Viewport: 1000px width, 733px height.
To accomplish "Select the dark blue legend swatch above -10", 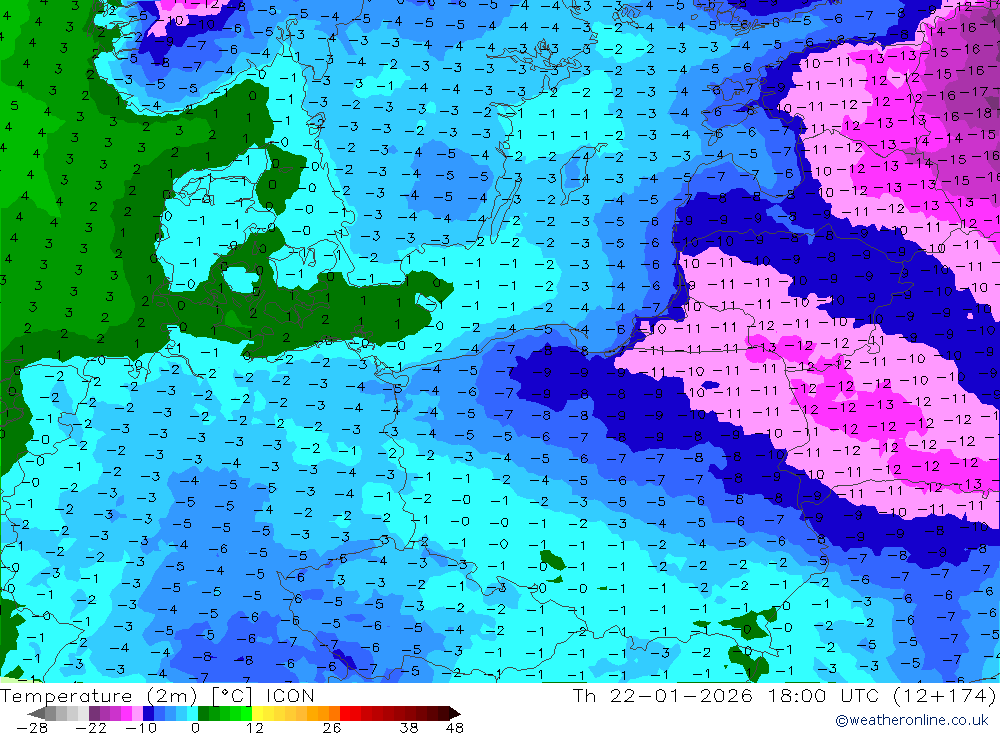I will [148, 713].
